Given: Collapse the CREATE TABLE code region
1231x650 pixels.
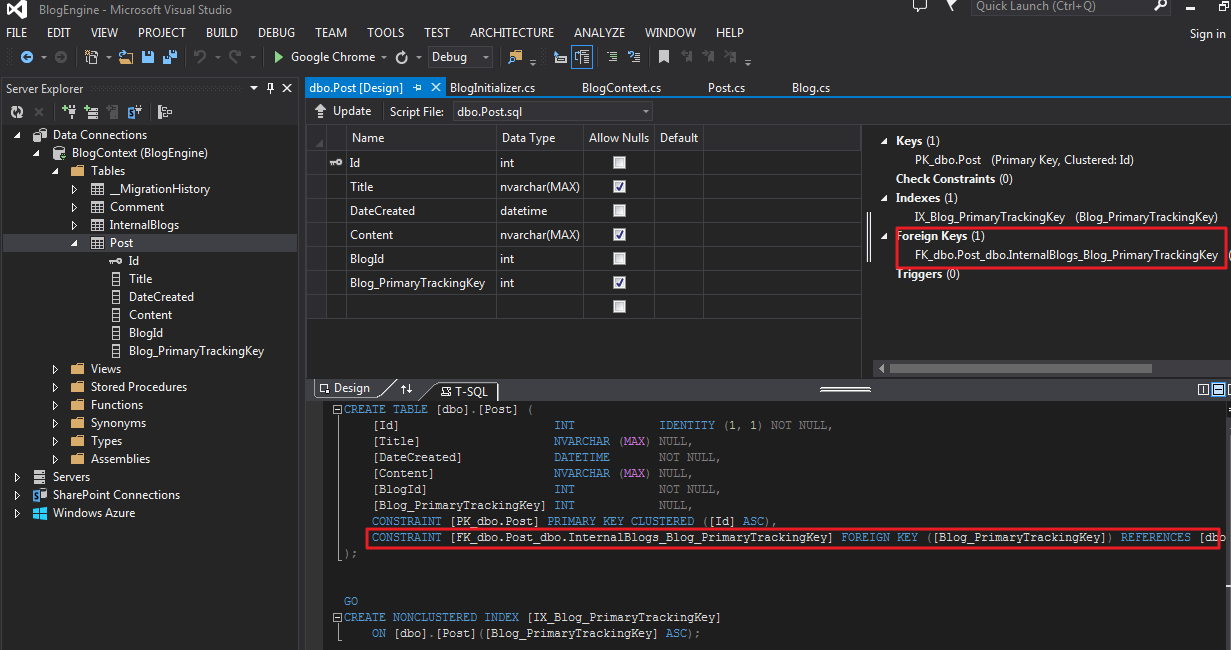Looking at the screenshot, I should pos(338,410).
